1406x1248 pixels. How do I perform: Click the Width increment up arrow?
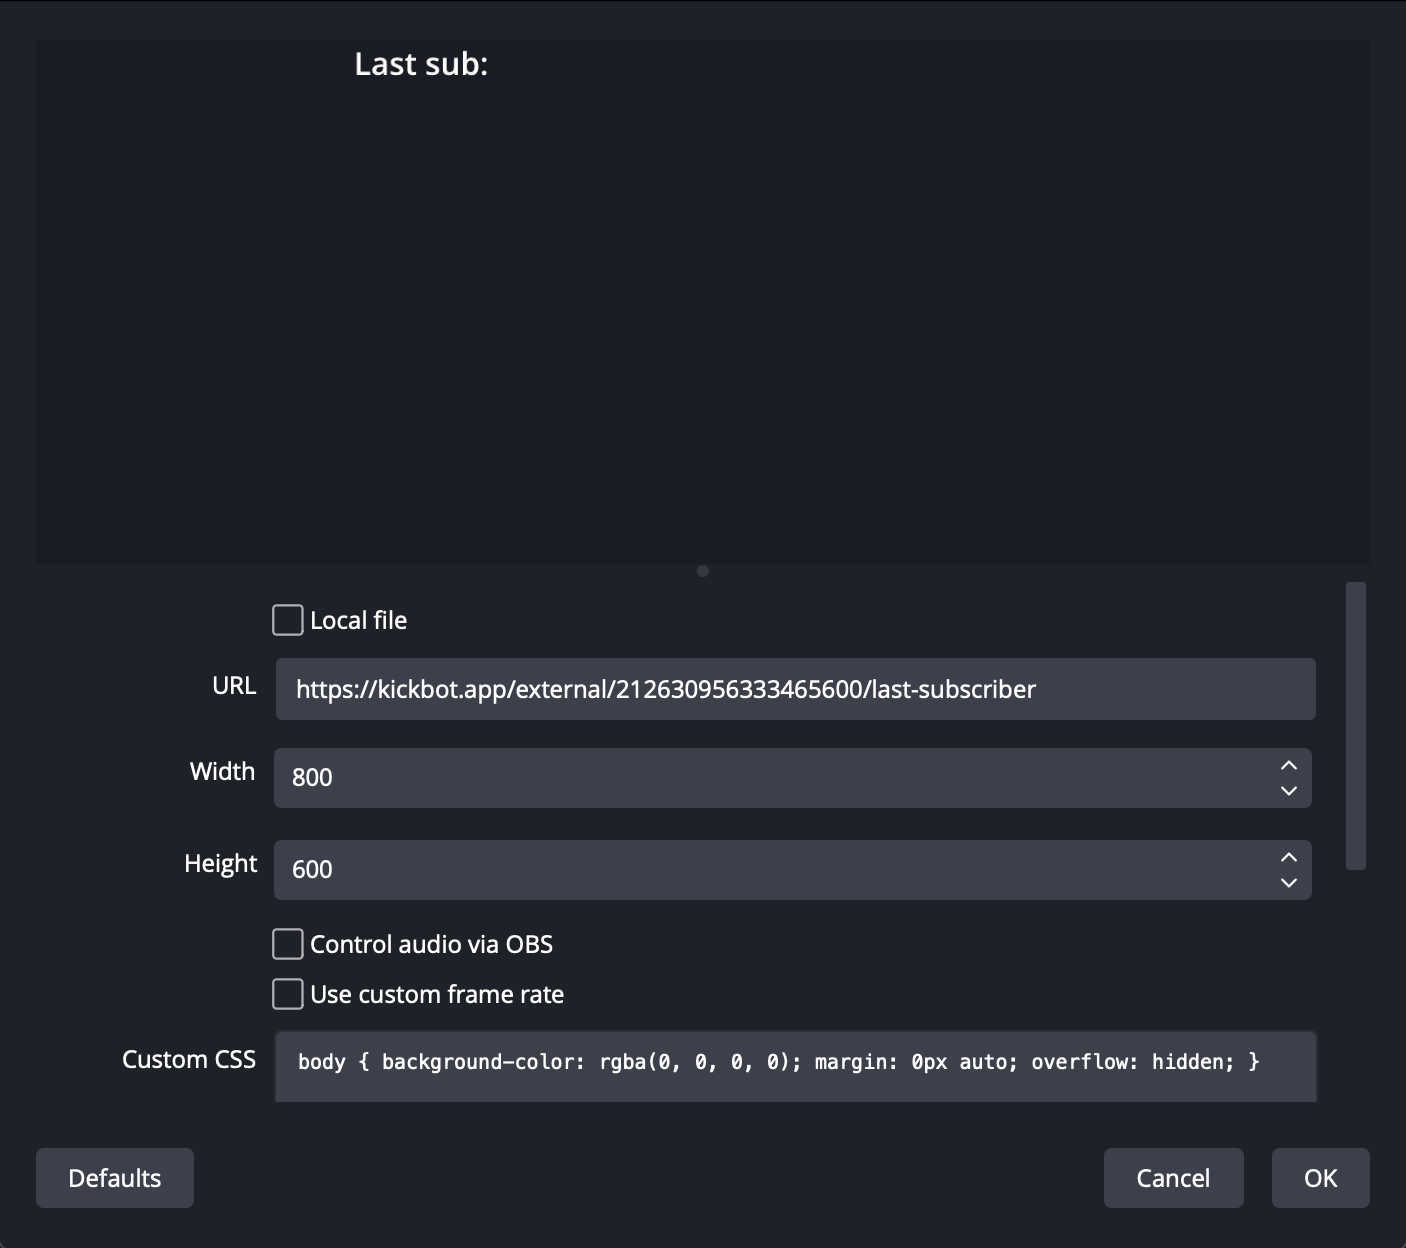1289,765
